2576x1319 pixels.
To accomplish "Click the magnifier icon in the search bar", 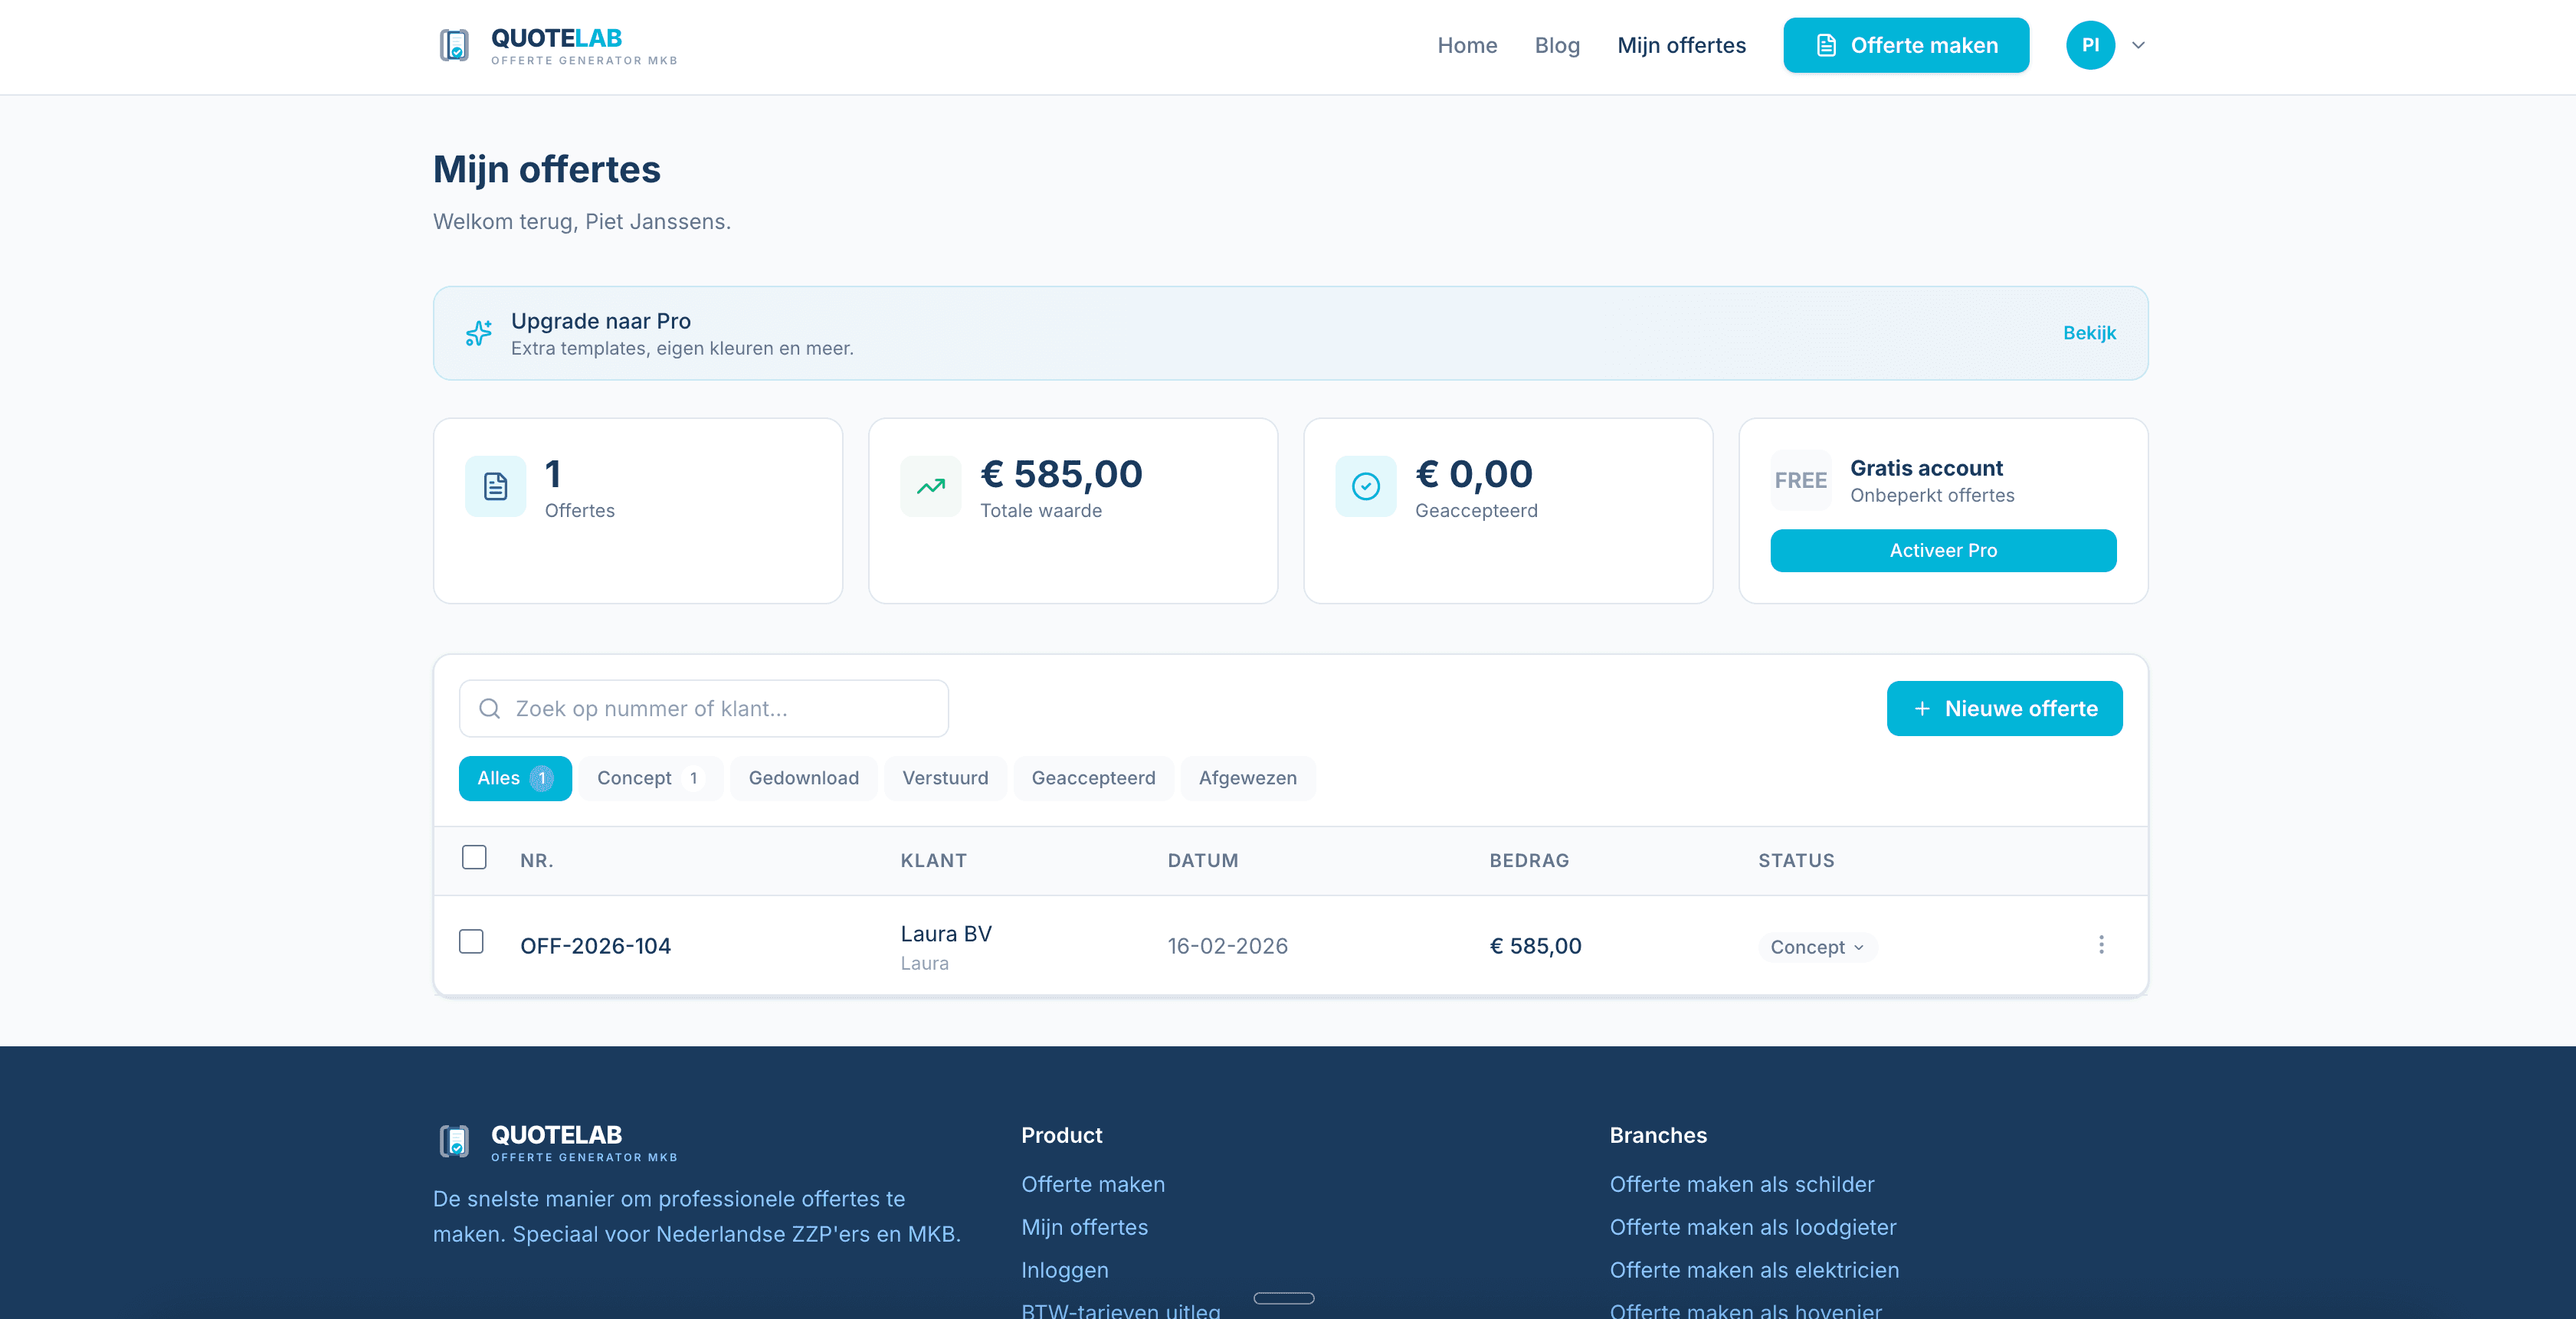I will tap(490, 708).
